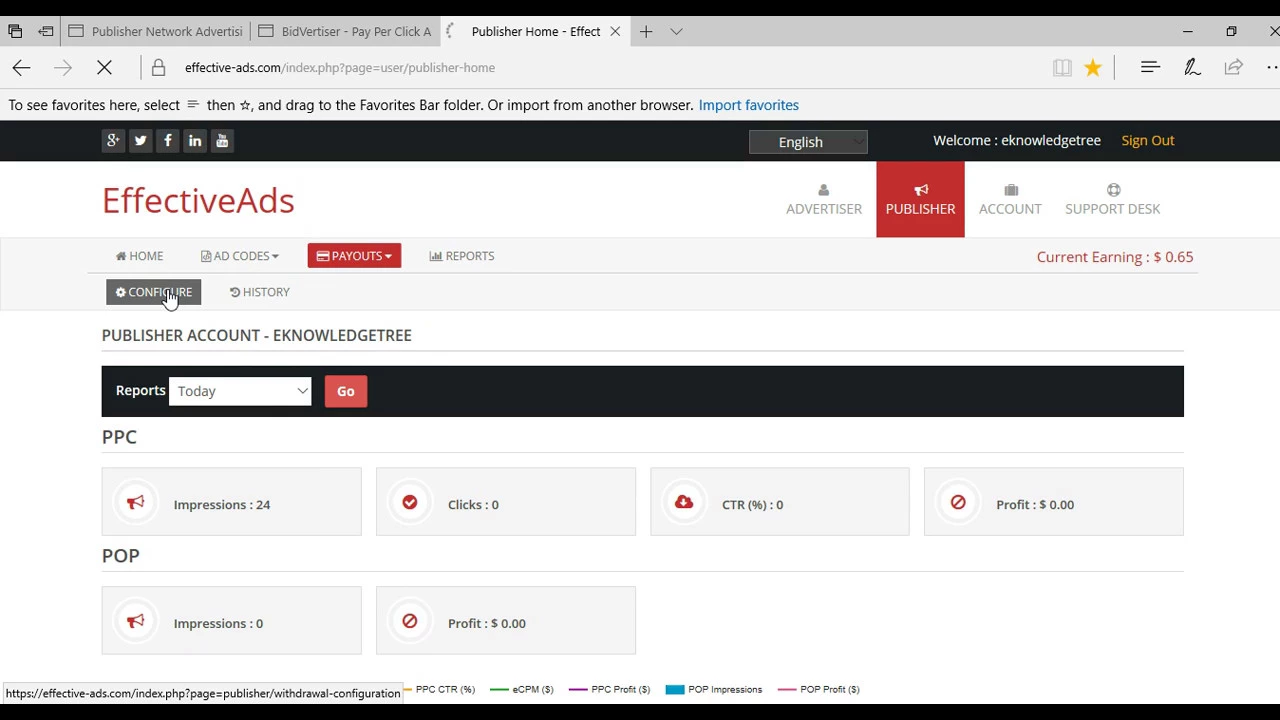Open the language English dropdown
This screenshot has width=1280, height=720.
pyautogui.click(x=808, y=142)
